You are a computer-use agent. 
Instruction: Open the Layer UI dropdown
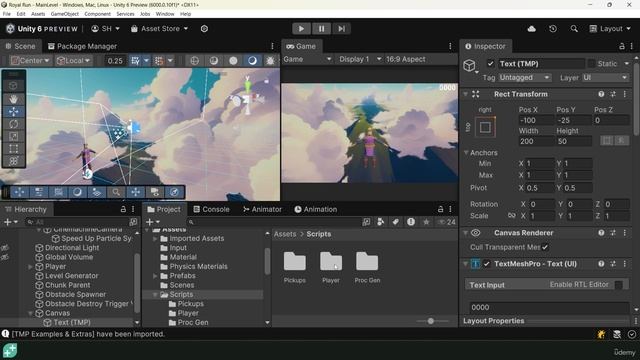604,77
